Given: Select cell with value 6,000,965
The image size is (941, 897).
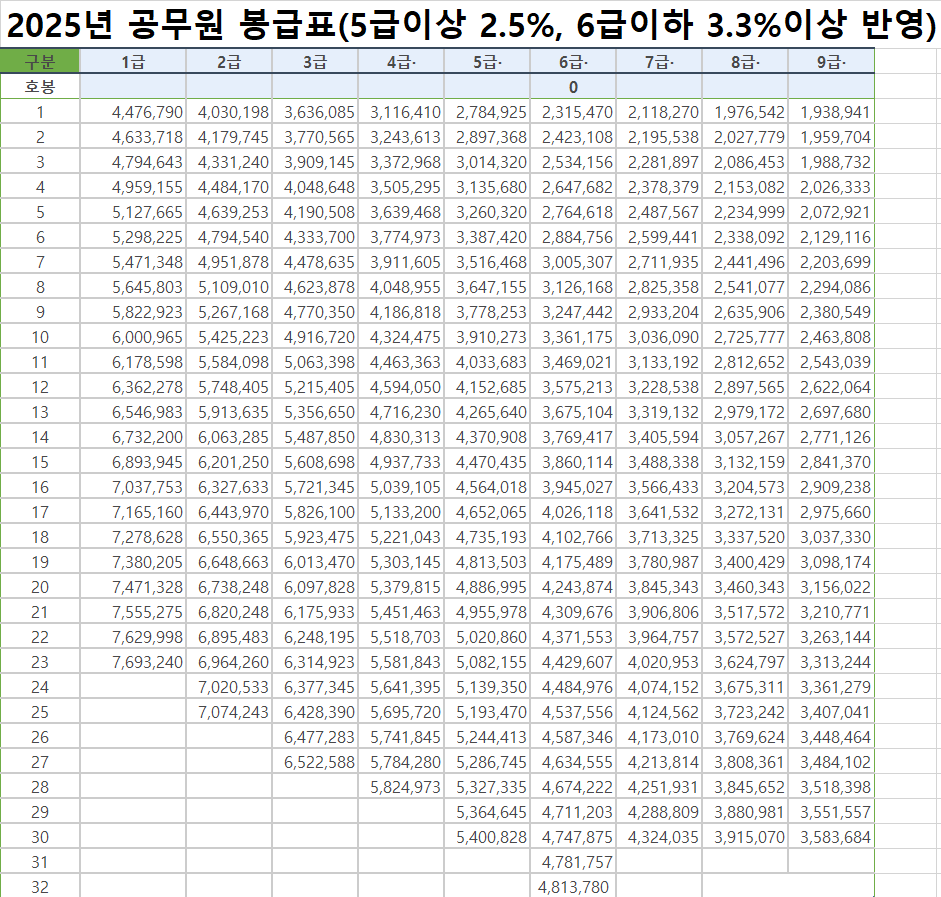Looking at the screenshot, I should point(133,337).
